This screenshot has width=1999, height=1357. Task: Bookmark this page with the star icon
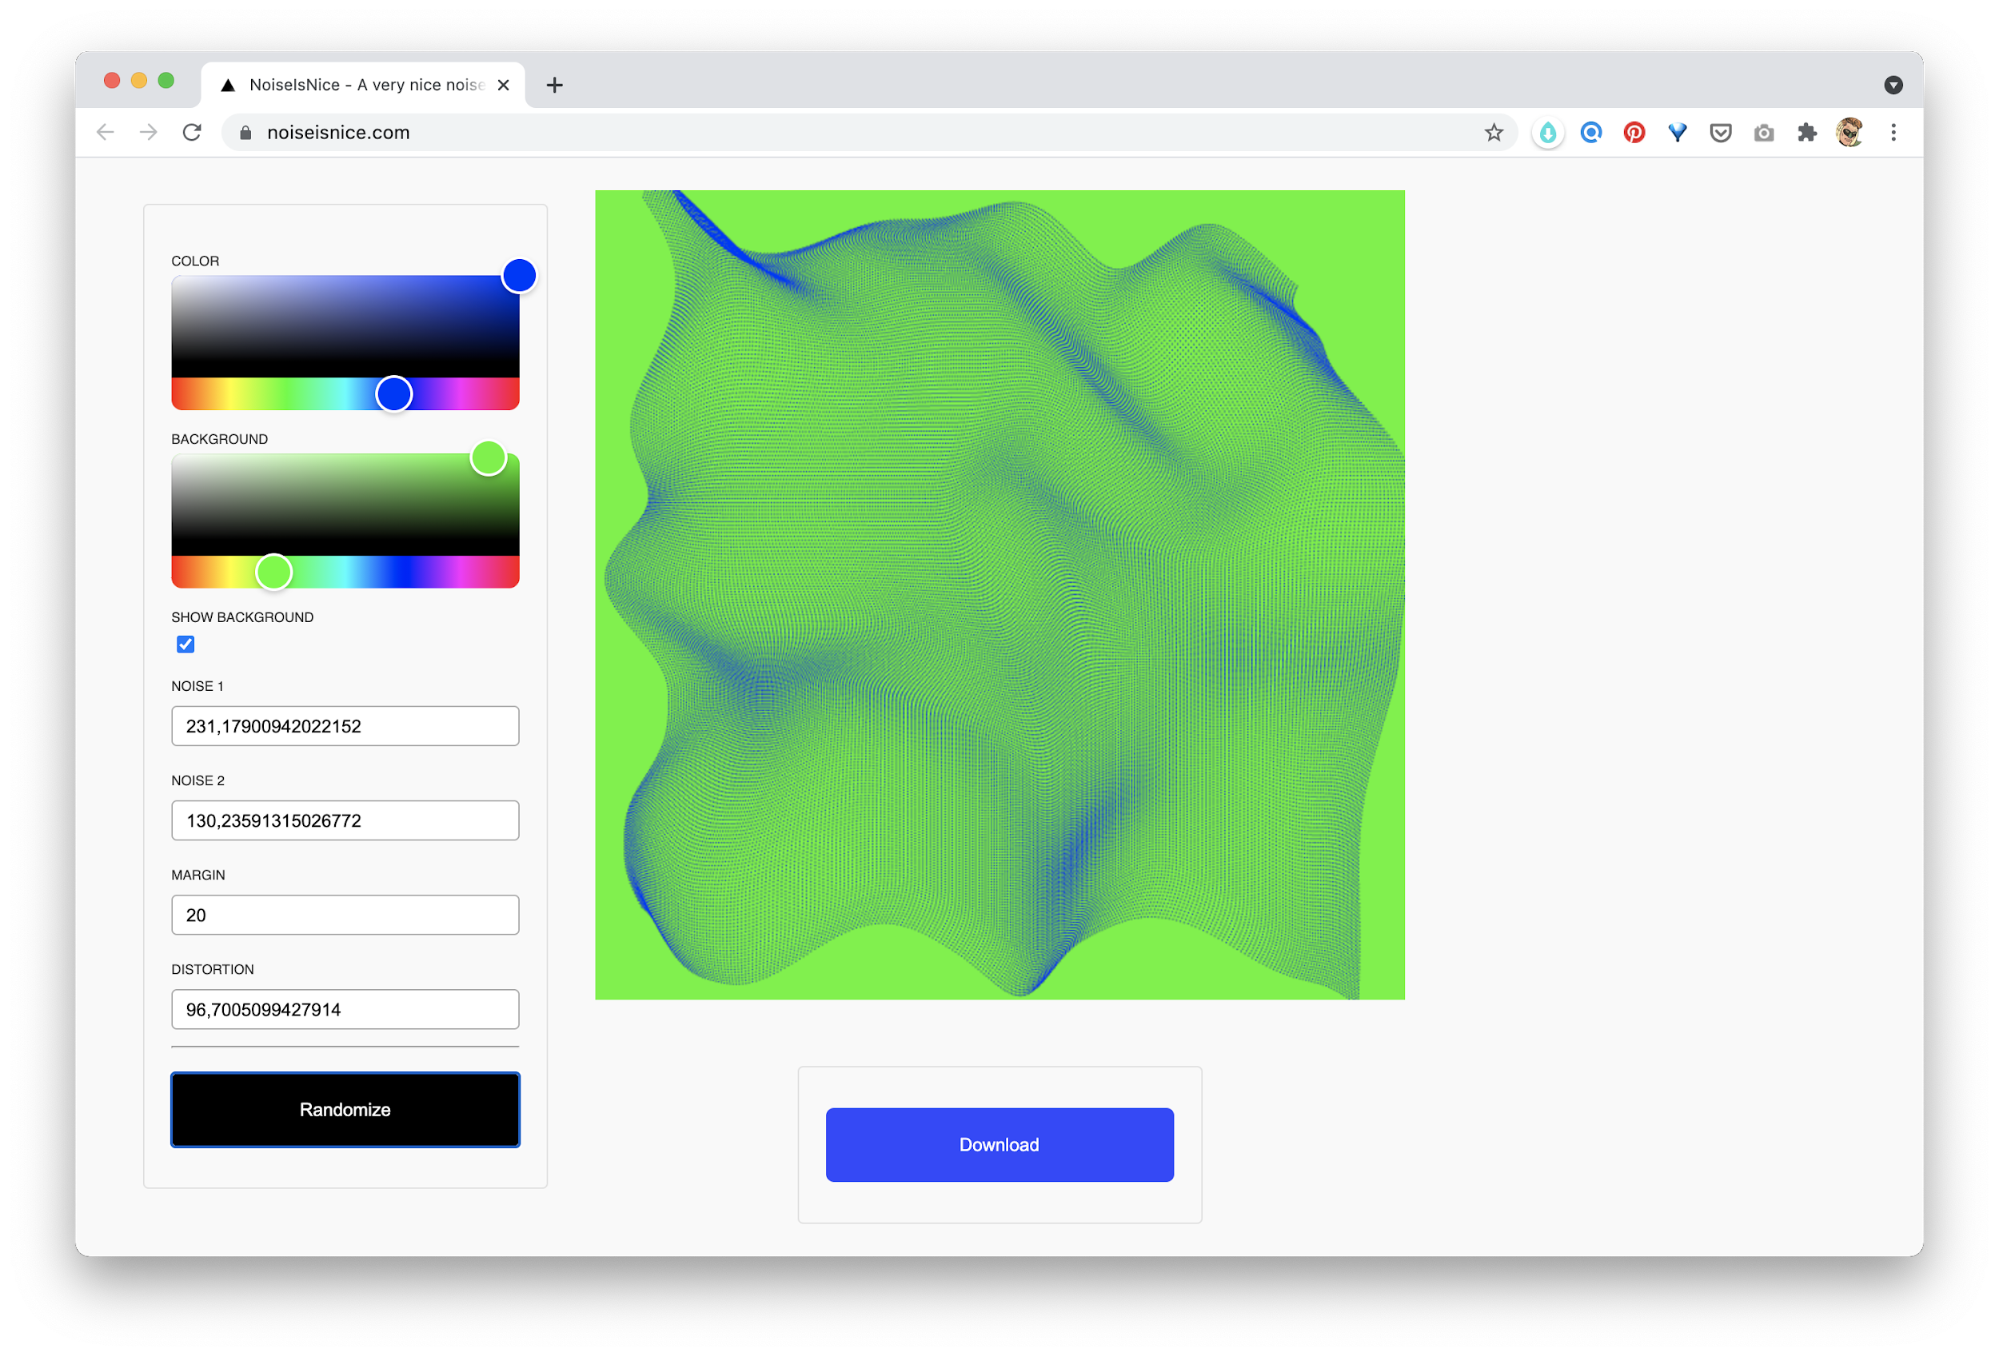tap(1493, 132)
